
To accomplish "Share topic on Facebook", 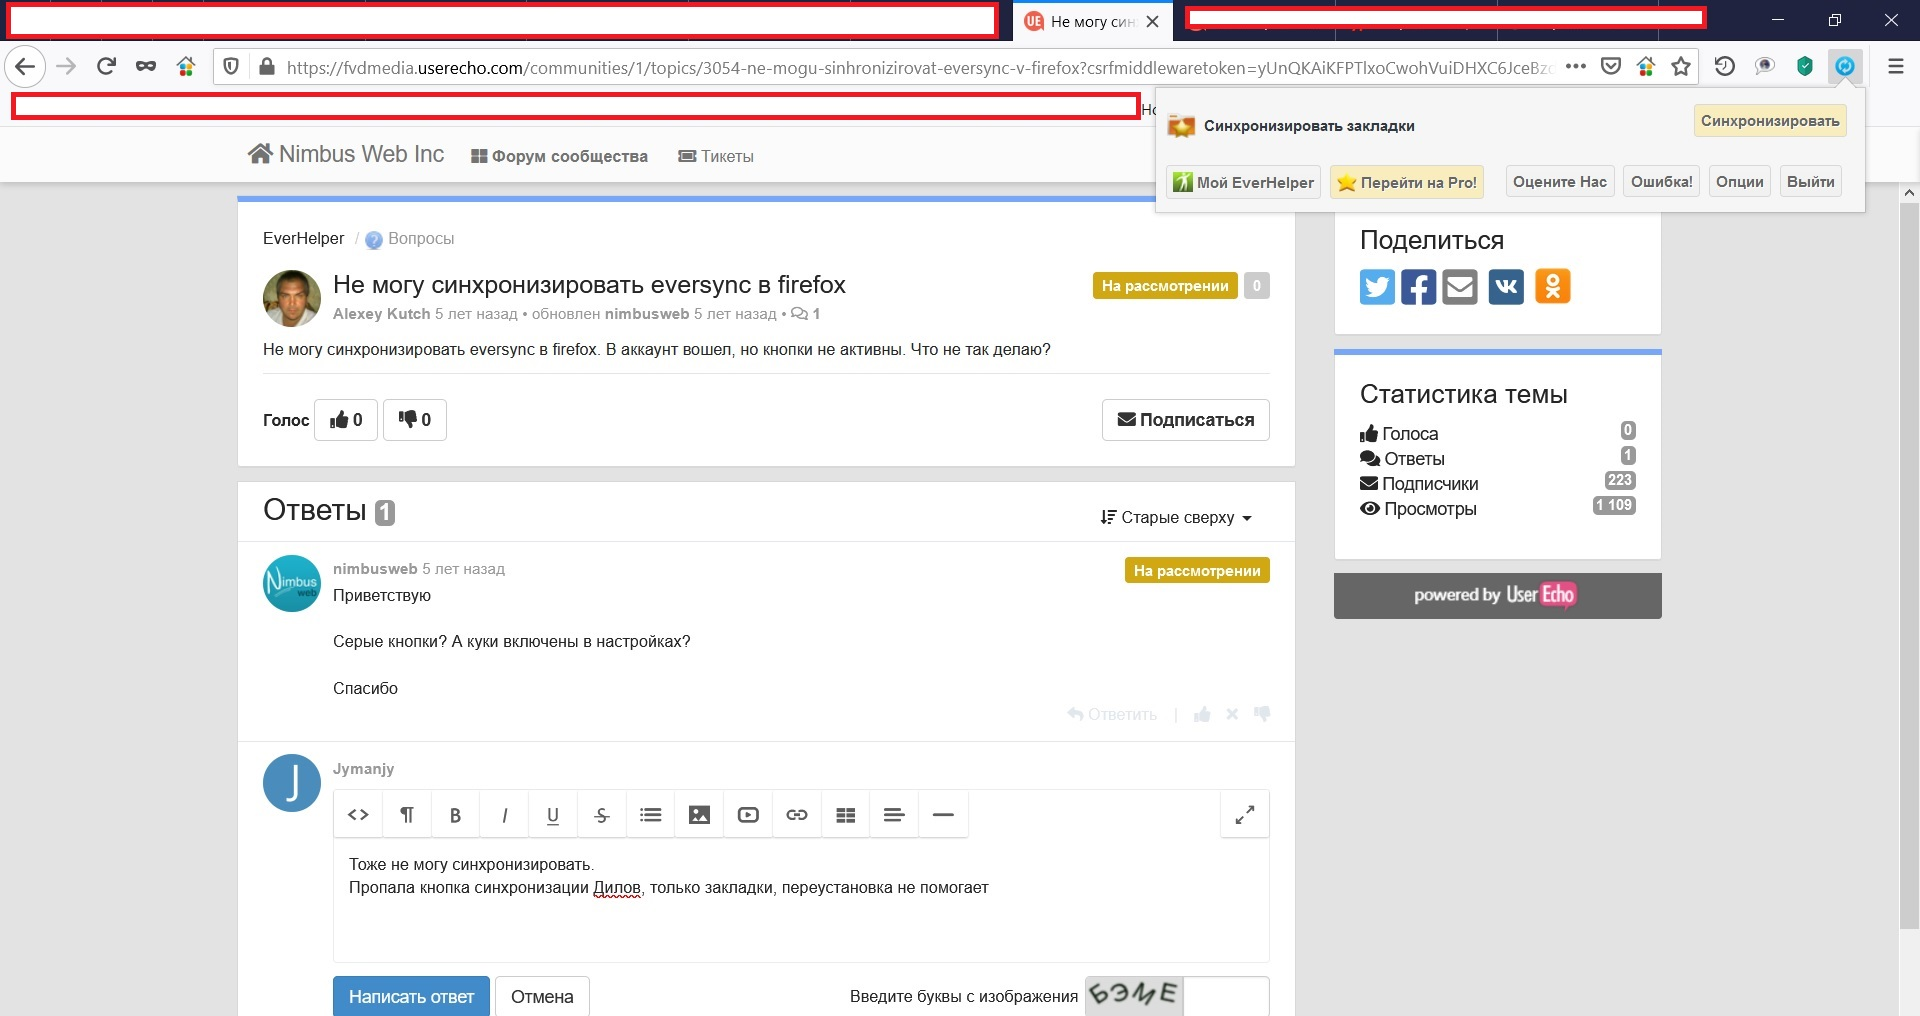I will pyautogui.click(x=1418, y=287).
